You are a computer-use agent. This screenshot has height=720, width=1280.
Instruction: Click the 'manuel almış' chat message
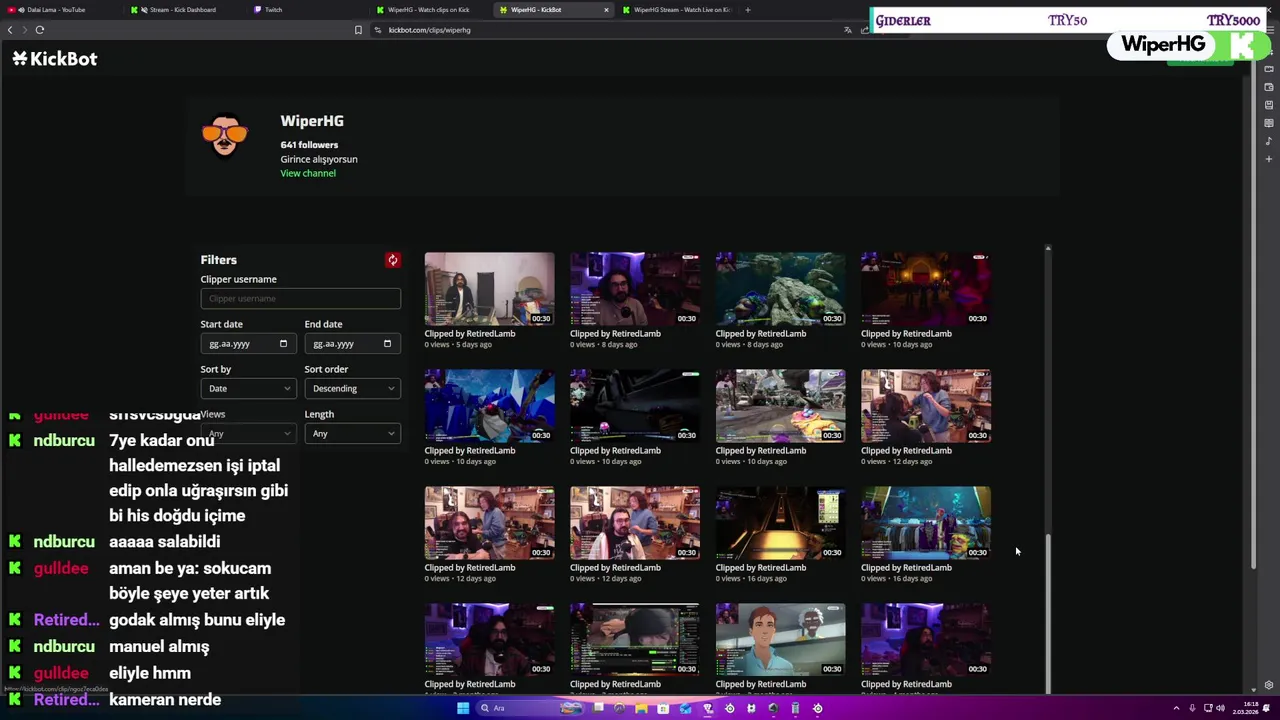tap(159, 646)
